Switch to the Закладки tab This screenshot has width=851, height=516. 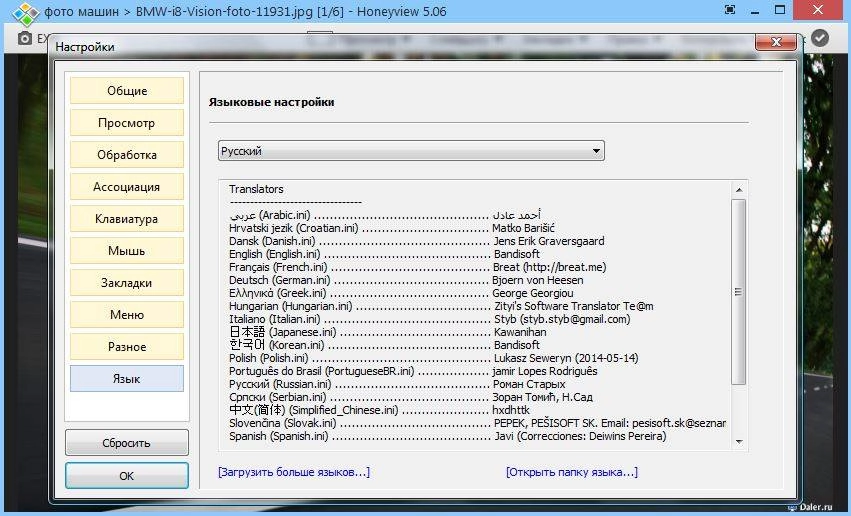[x=127, y=283]
